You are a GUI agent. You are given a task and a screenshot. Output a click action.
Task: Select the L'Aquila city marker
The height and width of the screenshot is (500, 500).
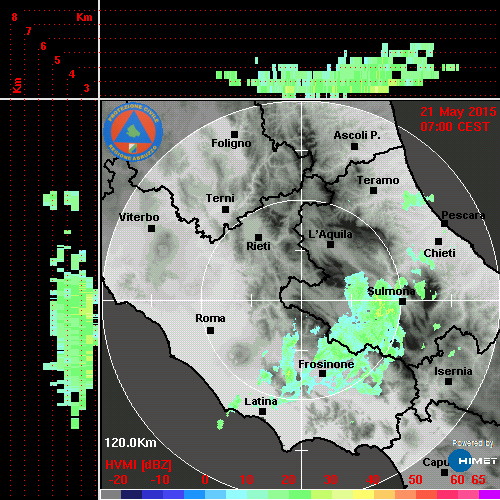pyautogui.click(x=330, y=244)
